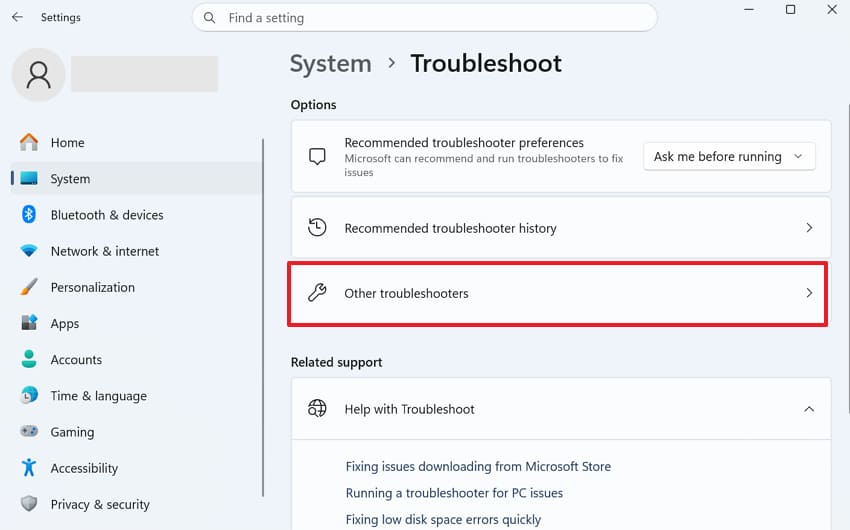Viewport: 850px width, 530px height.
Task: Click the Home house icon
Action: (x=29, y=143)
